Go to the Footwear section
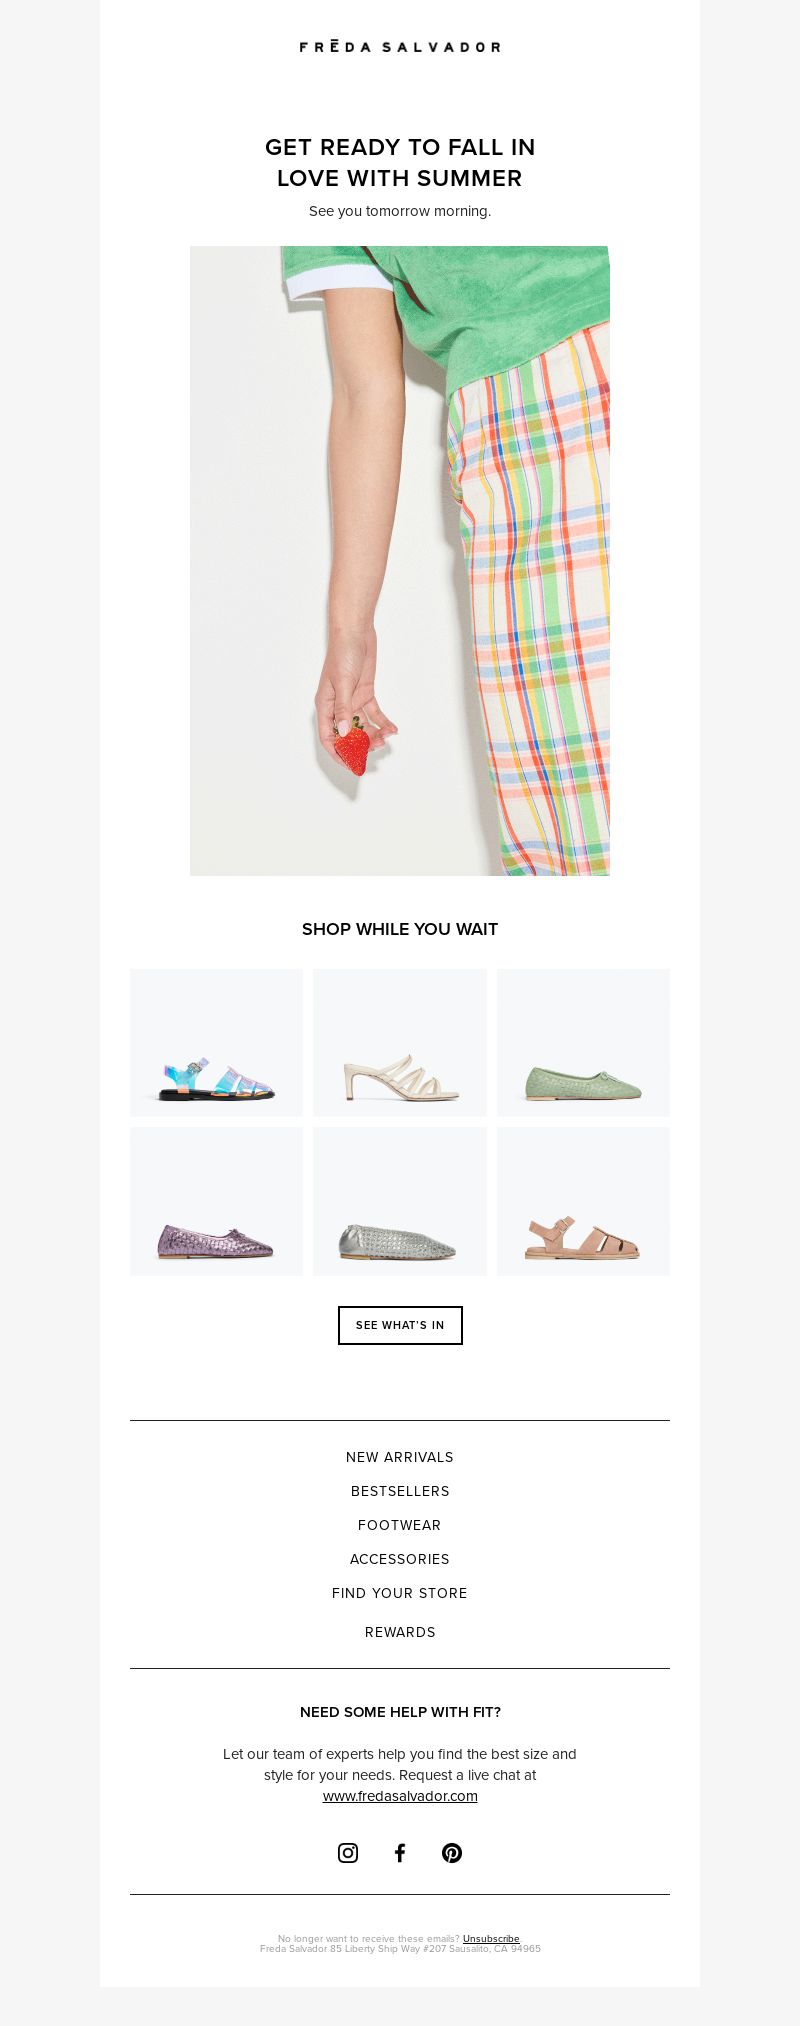This screenshot has height=2026, width=800. (400, 1525)
